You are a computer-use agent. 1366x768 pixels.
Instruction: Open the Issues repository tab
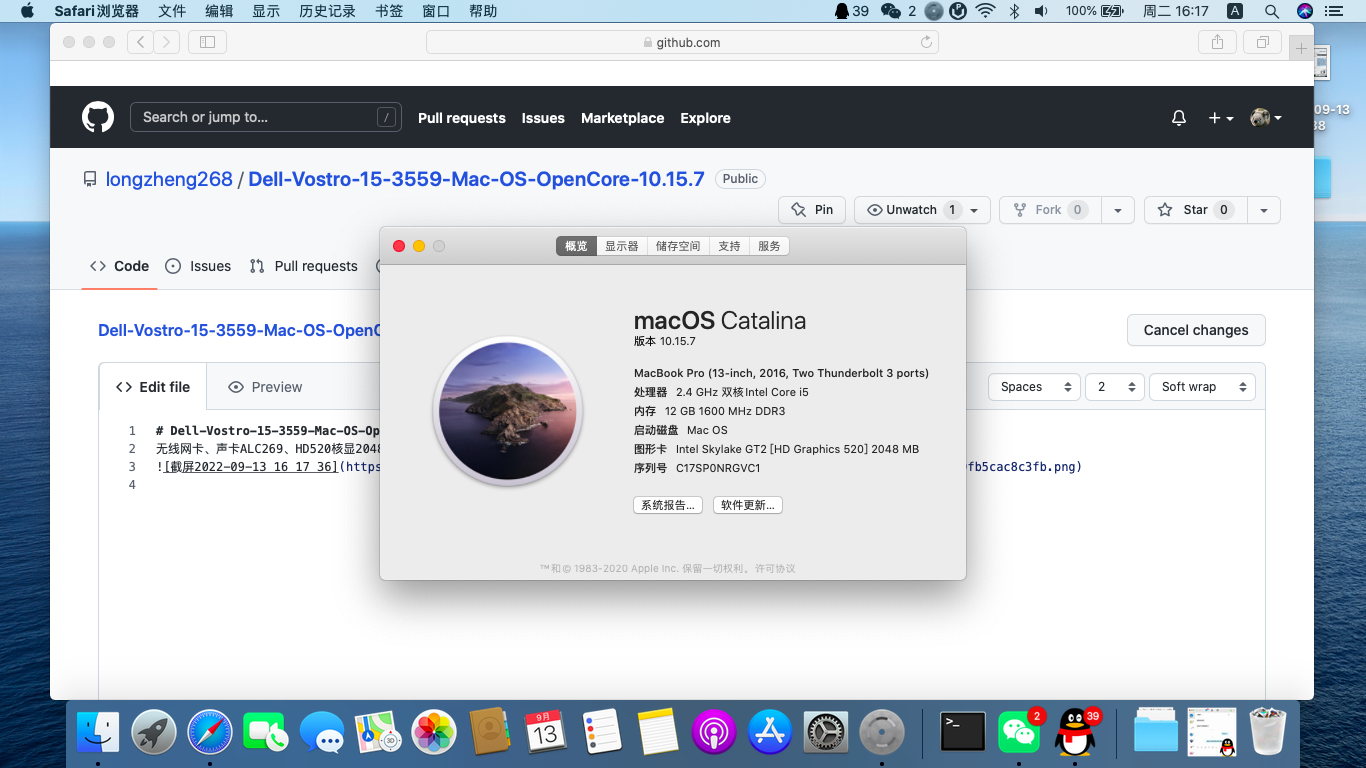(x=198, y=266)
